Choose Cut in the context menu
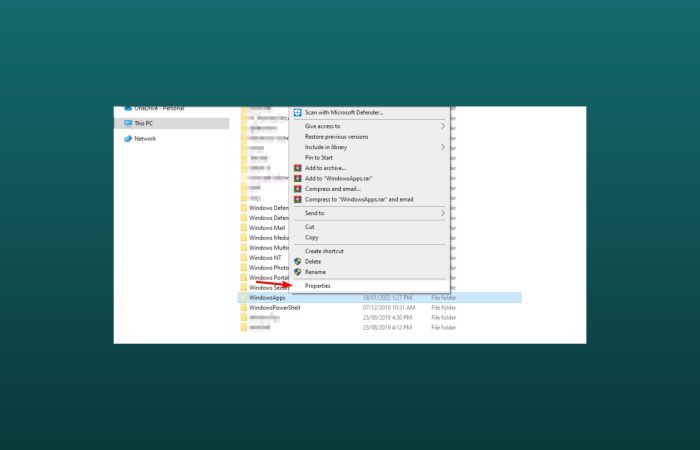 click(x=310, y=227)
